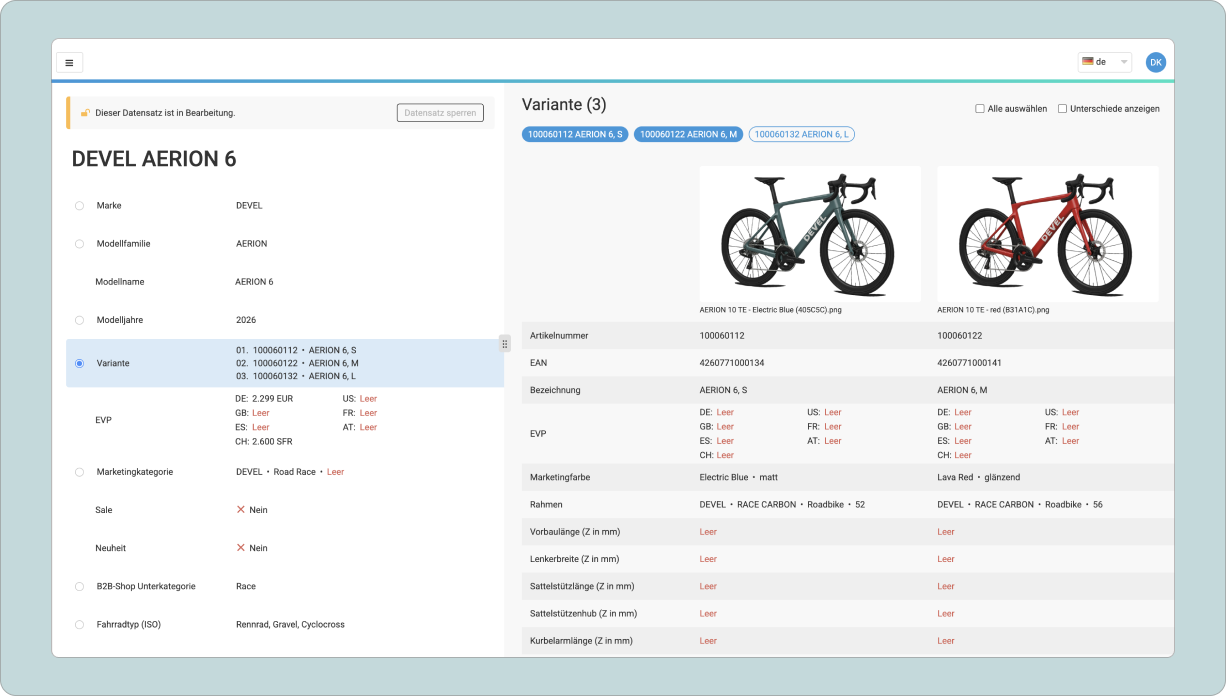Viewport: 1226px width, 696px height.
Task: Click the Rahmen value ending in 56
Action: pos(1020,505)
